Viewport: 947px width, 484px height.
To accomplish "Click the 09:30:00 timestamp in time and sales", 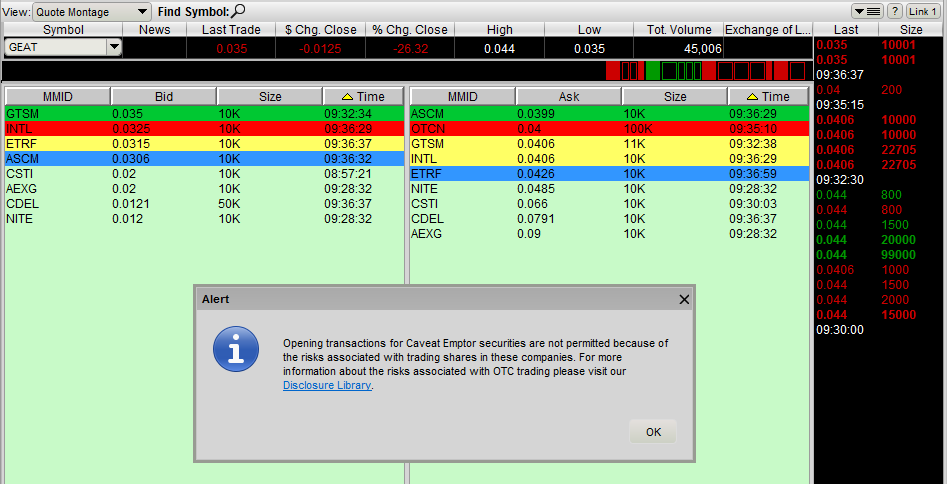I will click(x=839, y=329).
